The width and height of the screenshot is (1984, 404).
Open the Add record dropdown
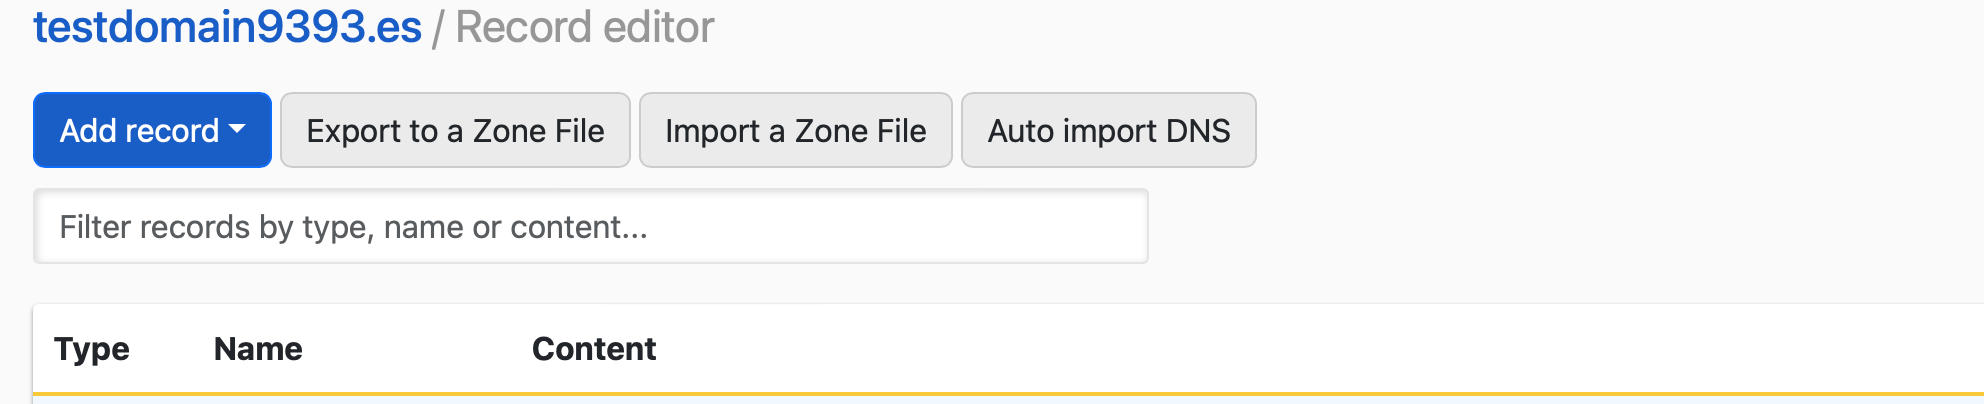point(152,130)
